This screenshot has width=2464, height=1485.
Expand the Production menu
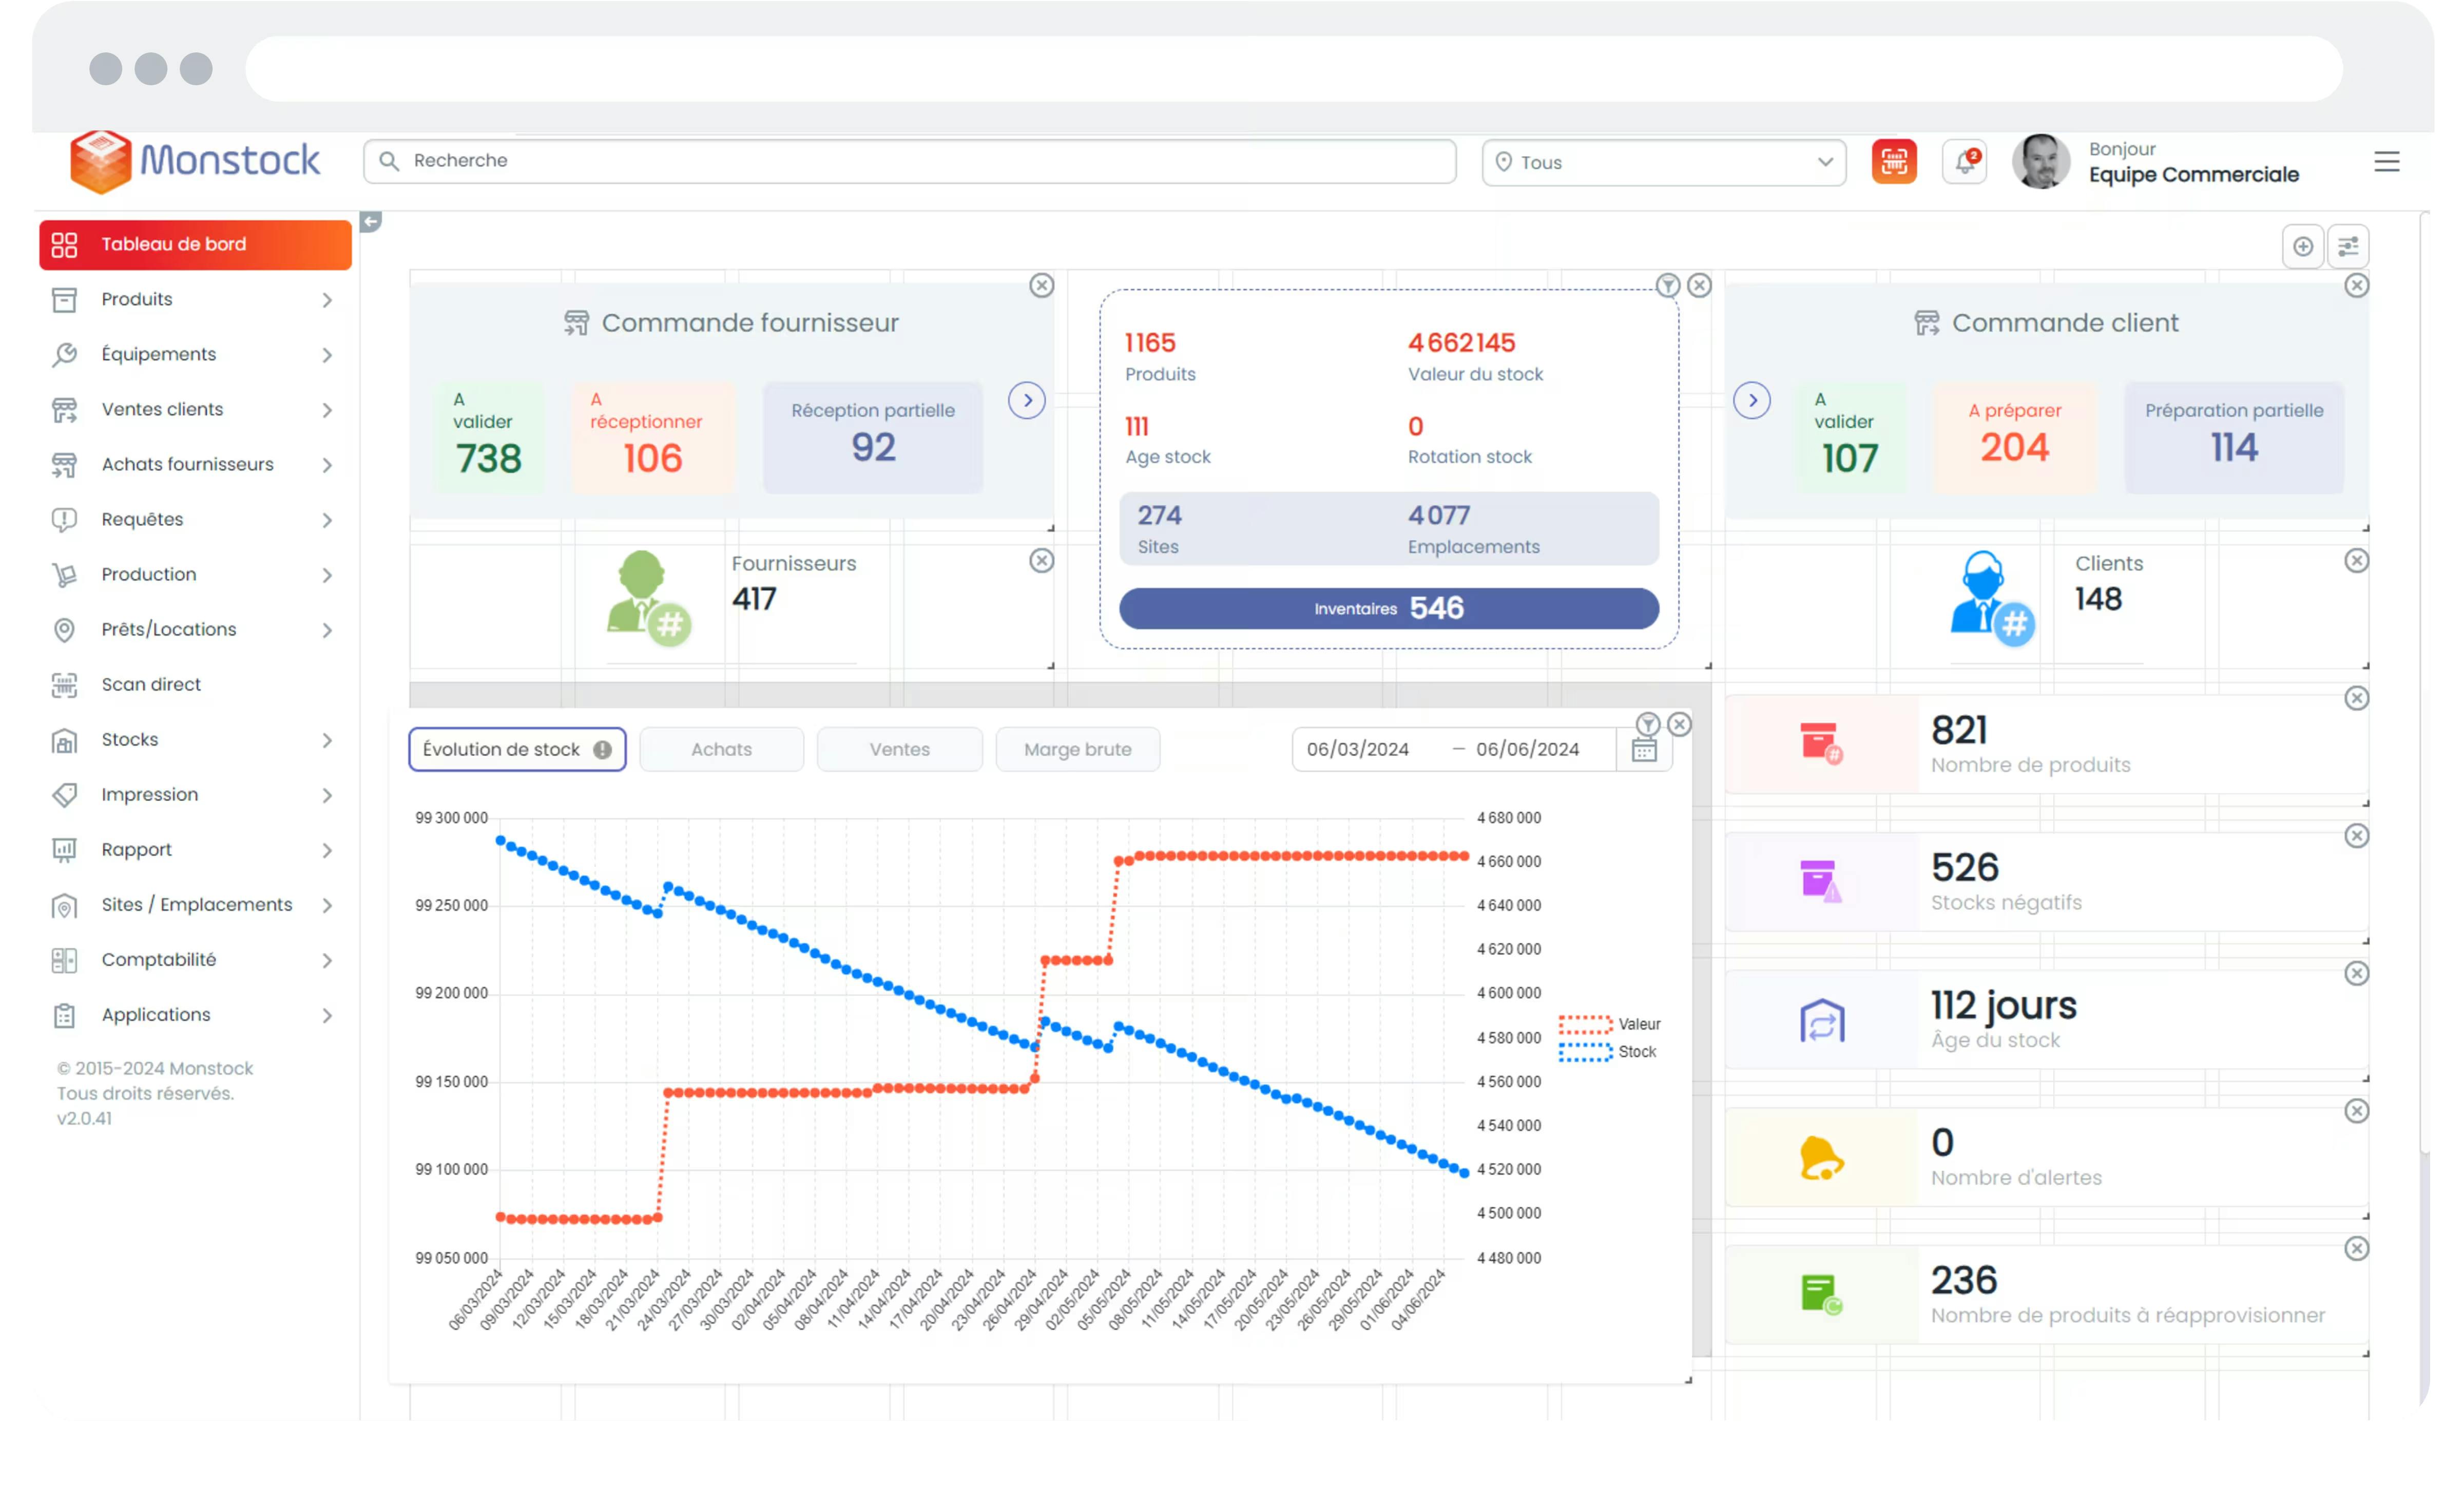[x=195, y=574]
